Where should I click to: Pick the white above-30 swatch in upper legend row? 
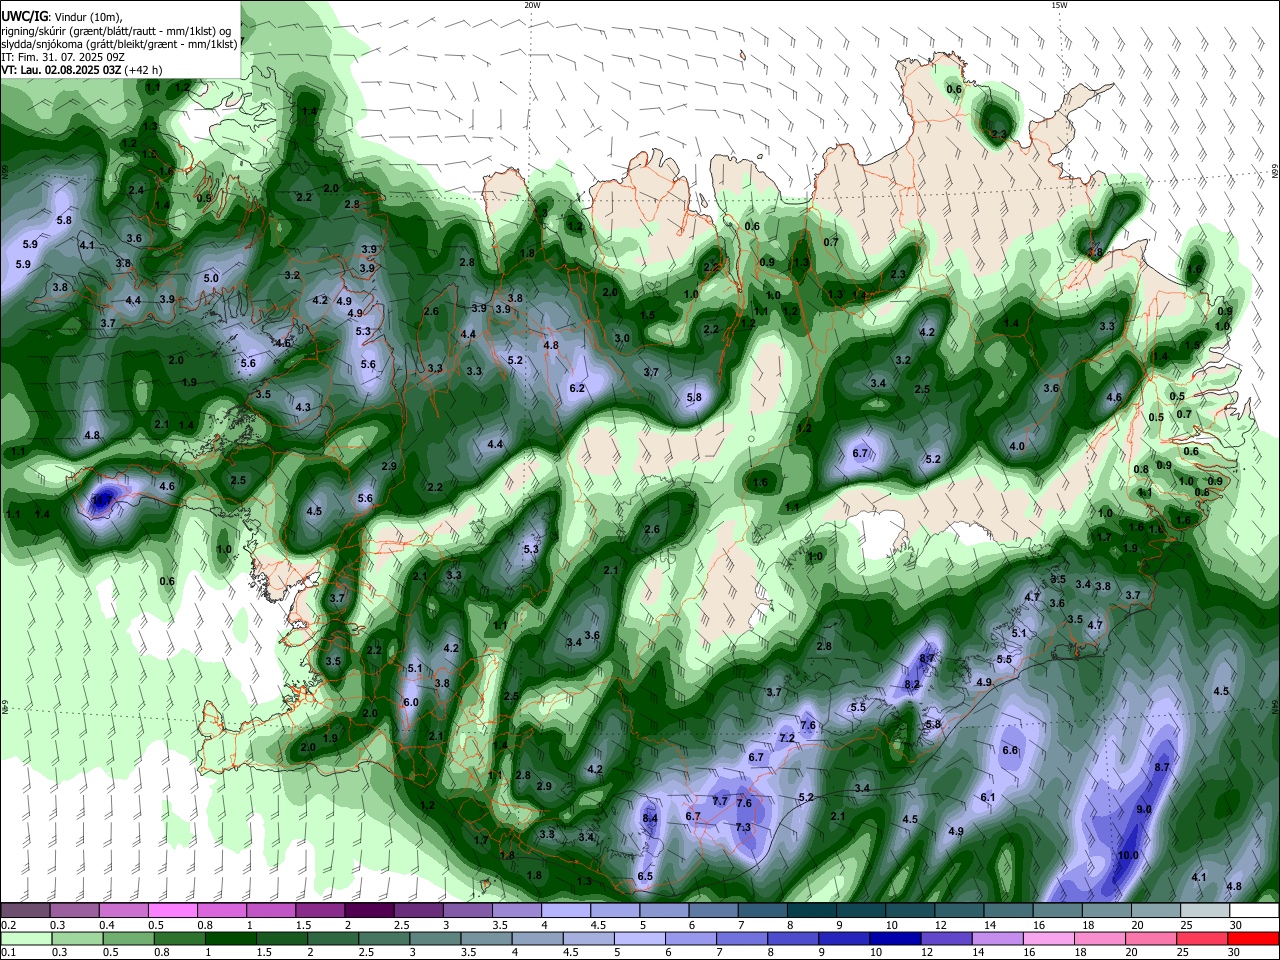click(1255, 911)
